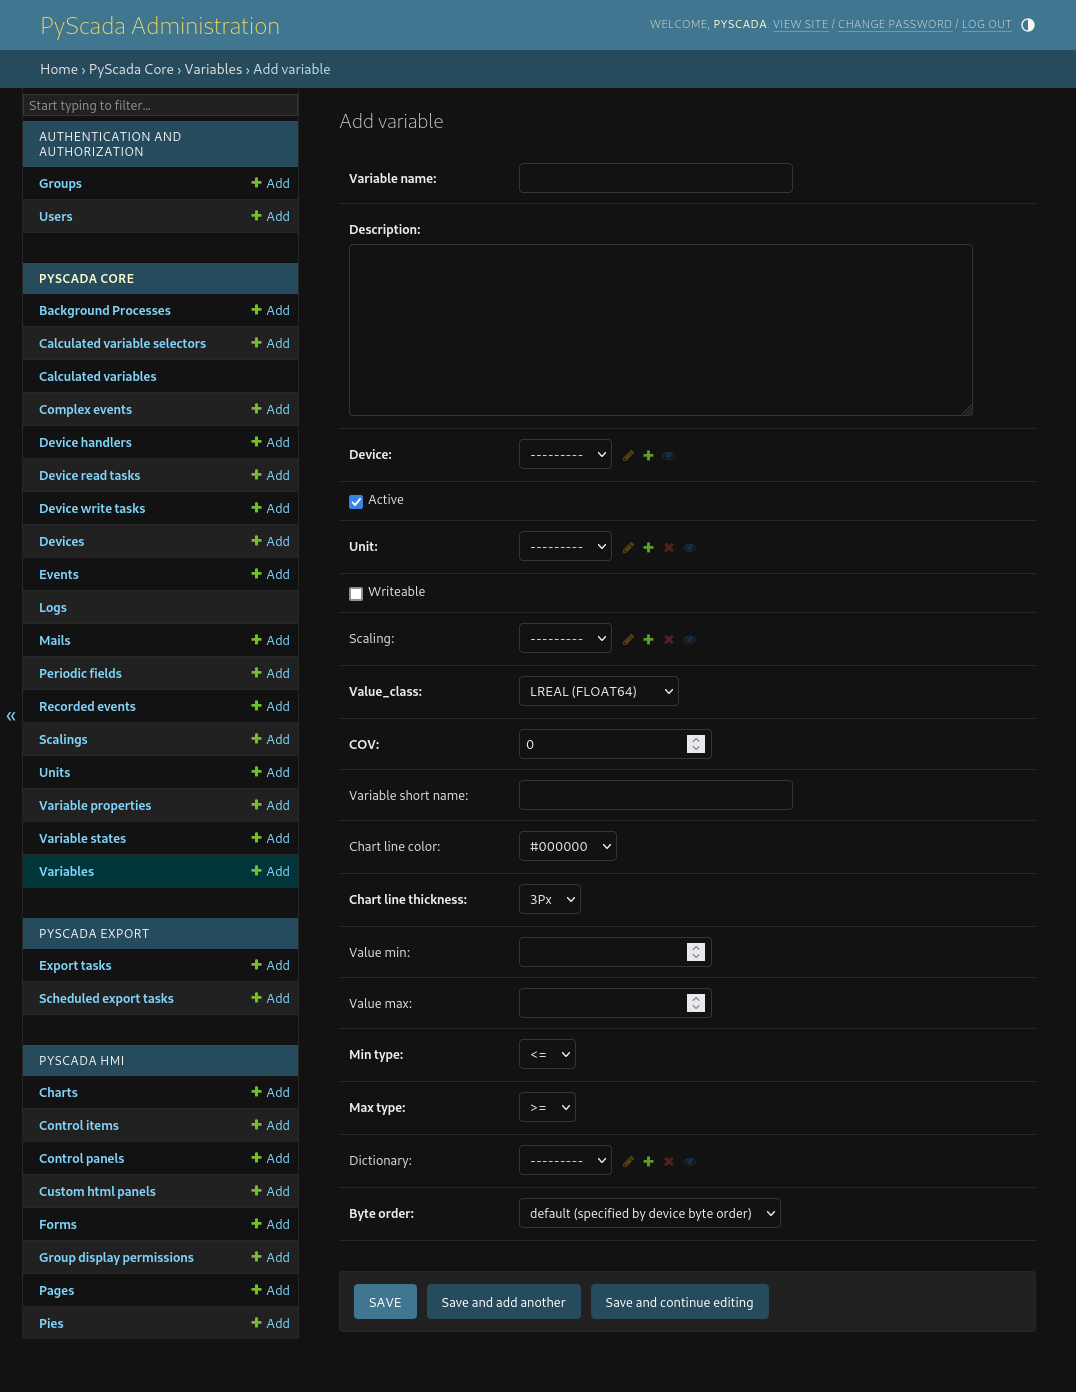Image resolution: width=1076 pixels, height=1392 pixels.
Task: View selected Scaling via eye icon
Action: 689,640
